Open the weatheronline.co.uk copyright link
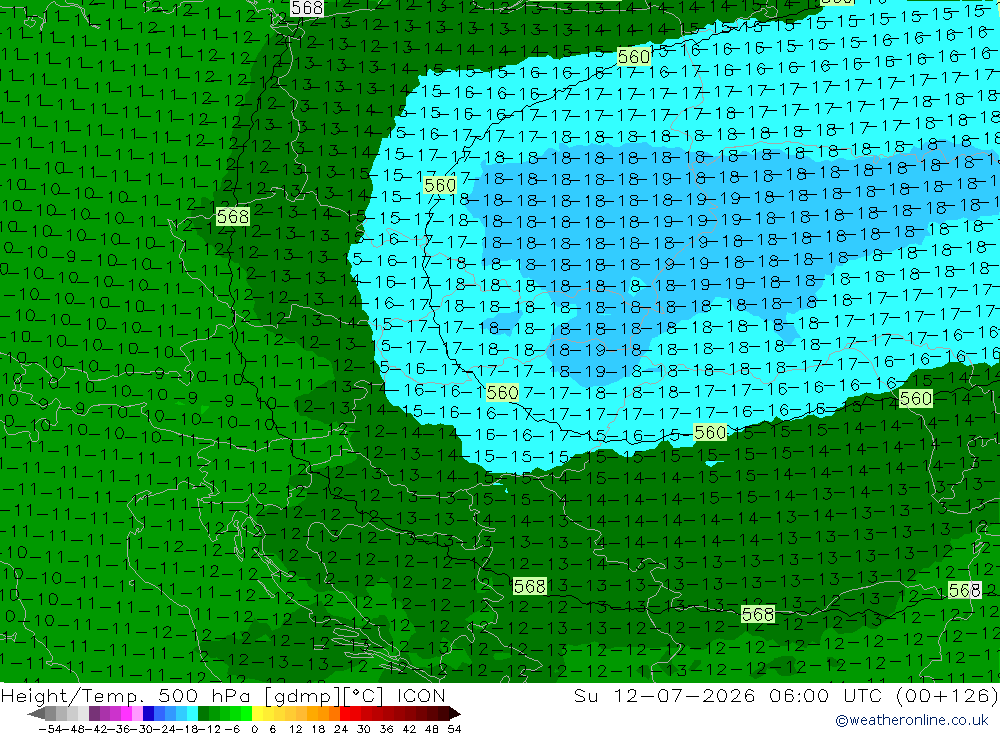 click(912, 720)
